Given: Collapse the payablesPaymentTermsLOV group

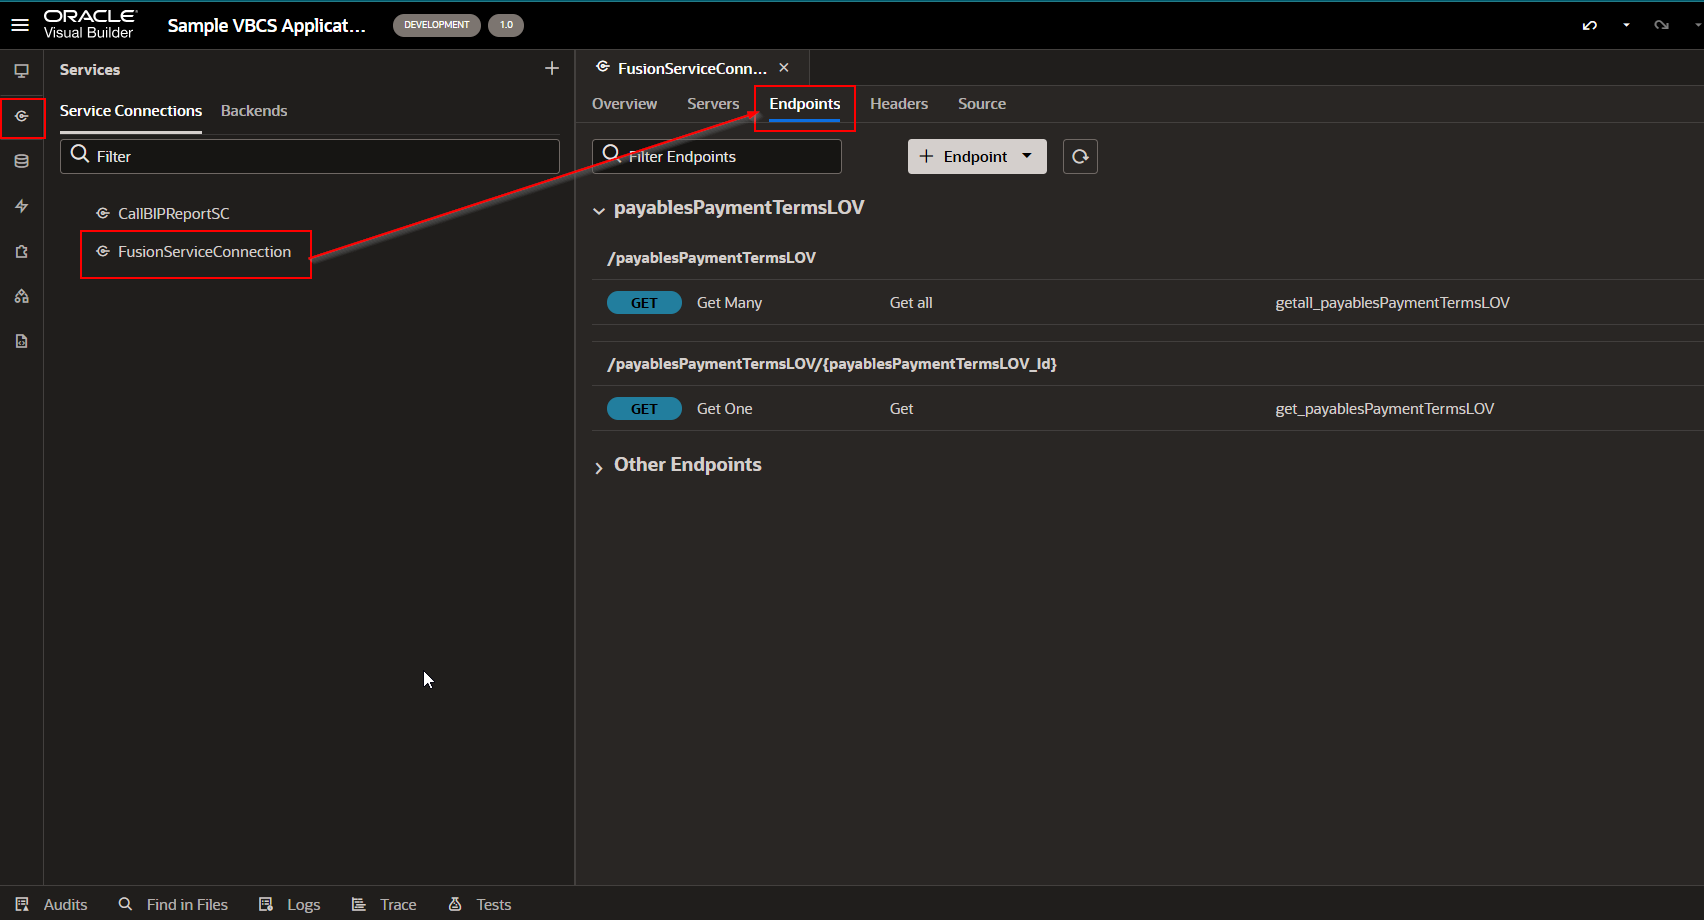Looking at the screenshot, I should point(599,210).
